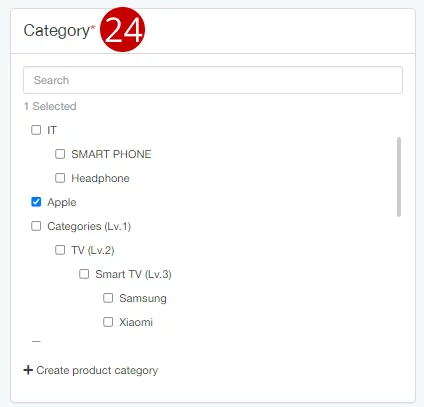Click the 1 Selected counter text

[50, 106]
